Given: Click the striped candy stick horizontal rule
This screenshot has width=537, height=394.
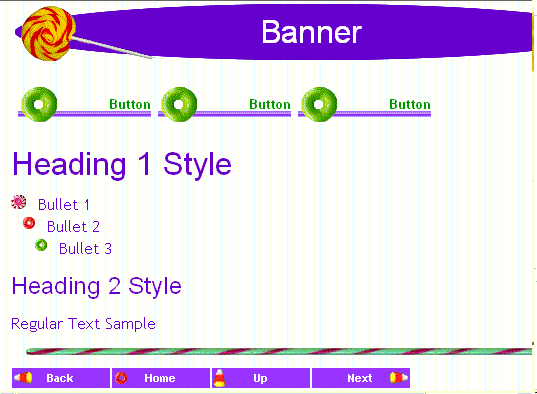Looking at the screenshot, I should 279,351.
